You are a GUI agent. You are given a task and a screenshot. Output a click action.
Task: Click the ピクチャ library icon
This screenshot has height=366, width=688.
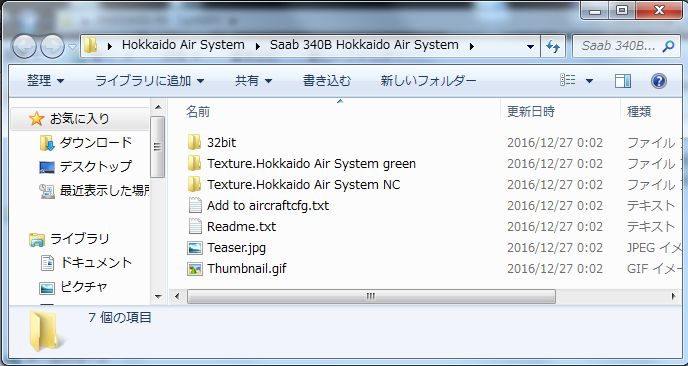(x=47, y=287)
